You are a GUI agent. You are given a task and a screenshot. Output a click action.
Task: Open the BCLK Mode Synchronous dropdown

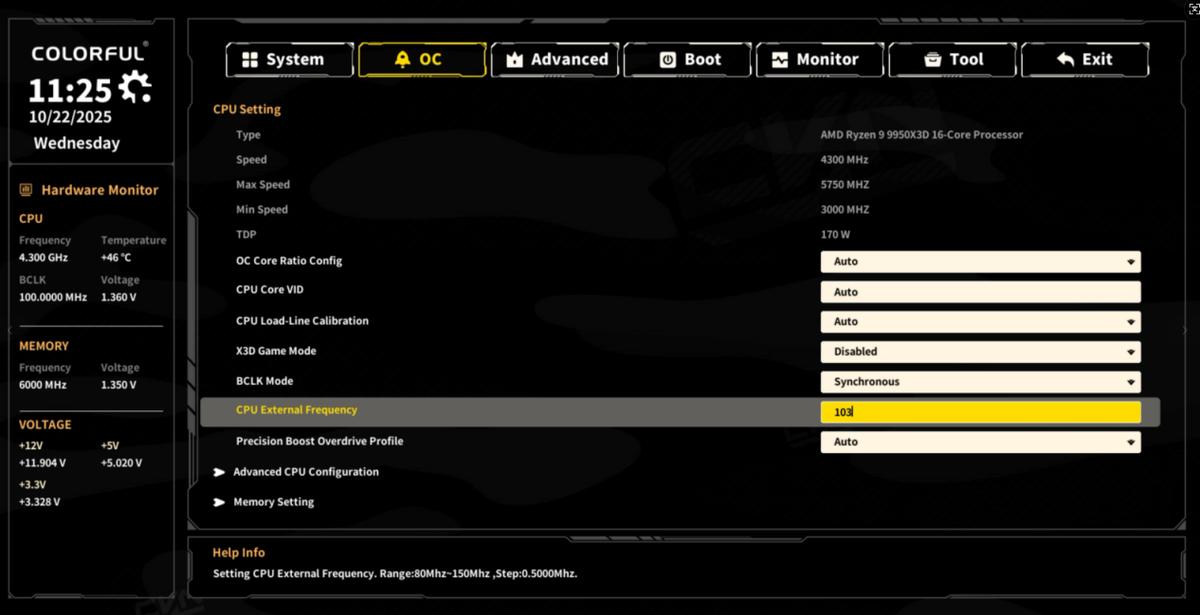[x=980, y=382]
